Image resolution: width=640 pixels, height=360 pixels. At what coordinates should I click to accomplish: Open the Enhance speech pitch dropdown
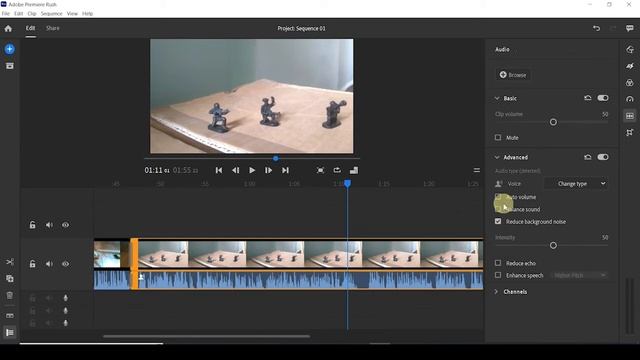click(x=579, y=275)
